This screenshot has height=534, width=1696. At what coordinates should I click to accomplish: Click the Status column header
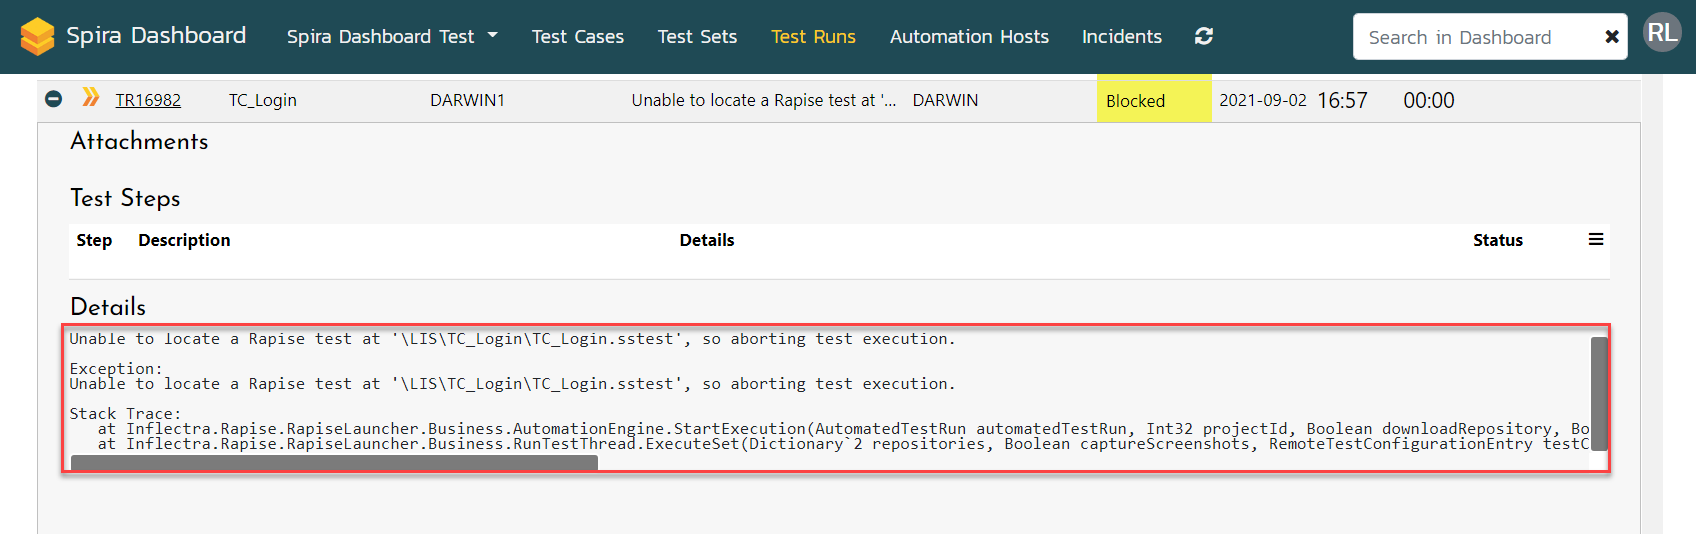(x=1497, y=240)
